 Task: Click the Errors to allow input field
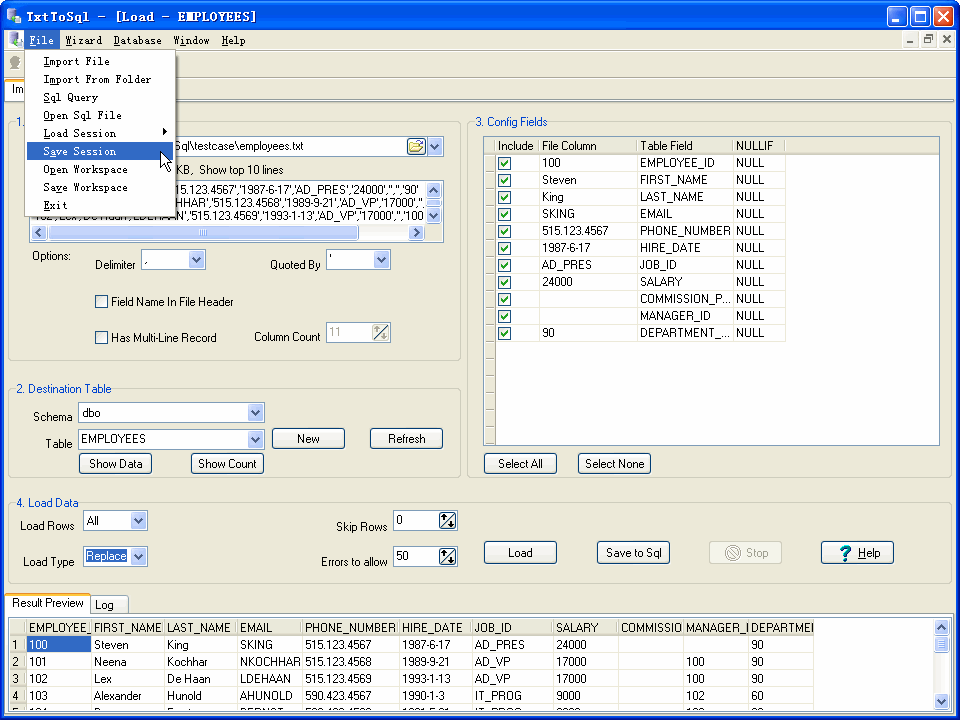click(416, 557)
